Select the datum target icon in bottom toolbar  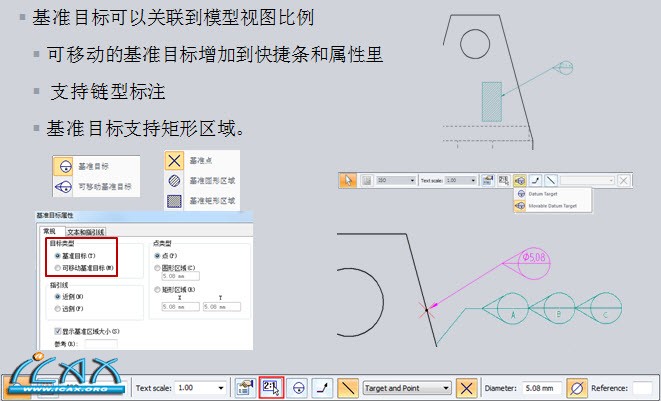297,387
